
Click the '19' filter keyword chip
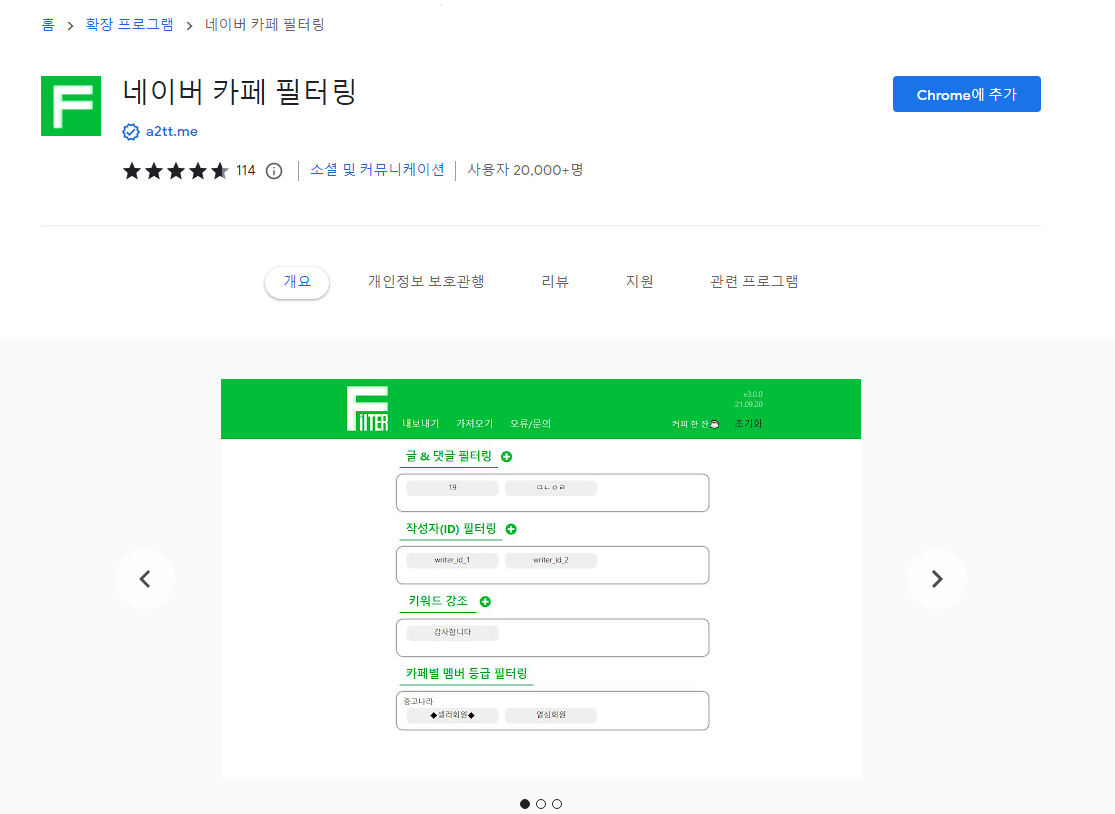(x=452, y=488)
